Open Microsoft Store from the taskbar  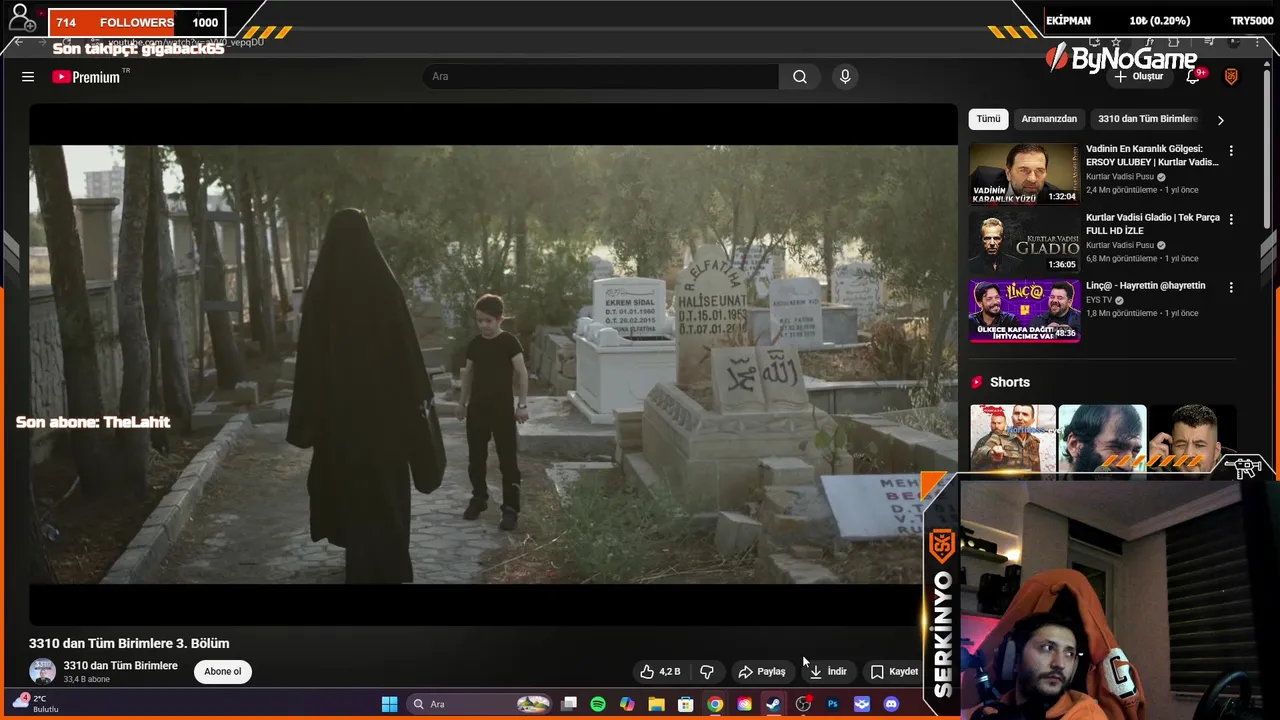pos(686,704)
